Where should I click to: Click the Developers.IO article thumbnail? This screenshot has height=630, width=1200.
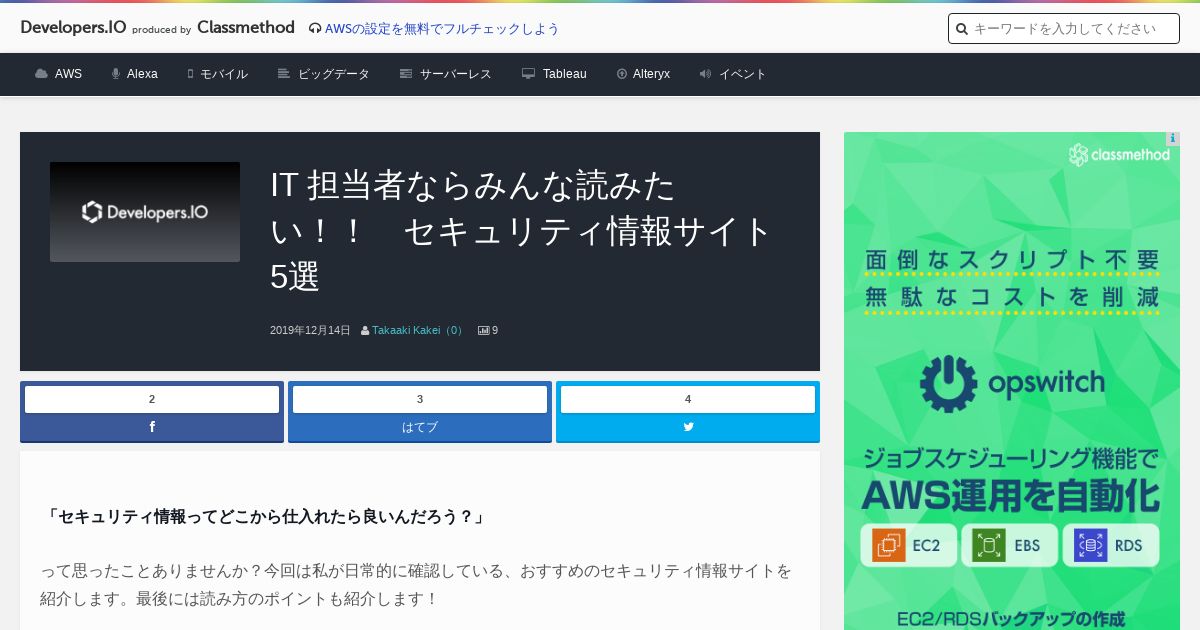pyautogui.click(x=145, y=212)
